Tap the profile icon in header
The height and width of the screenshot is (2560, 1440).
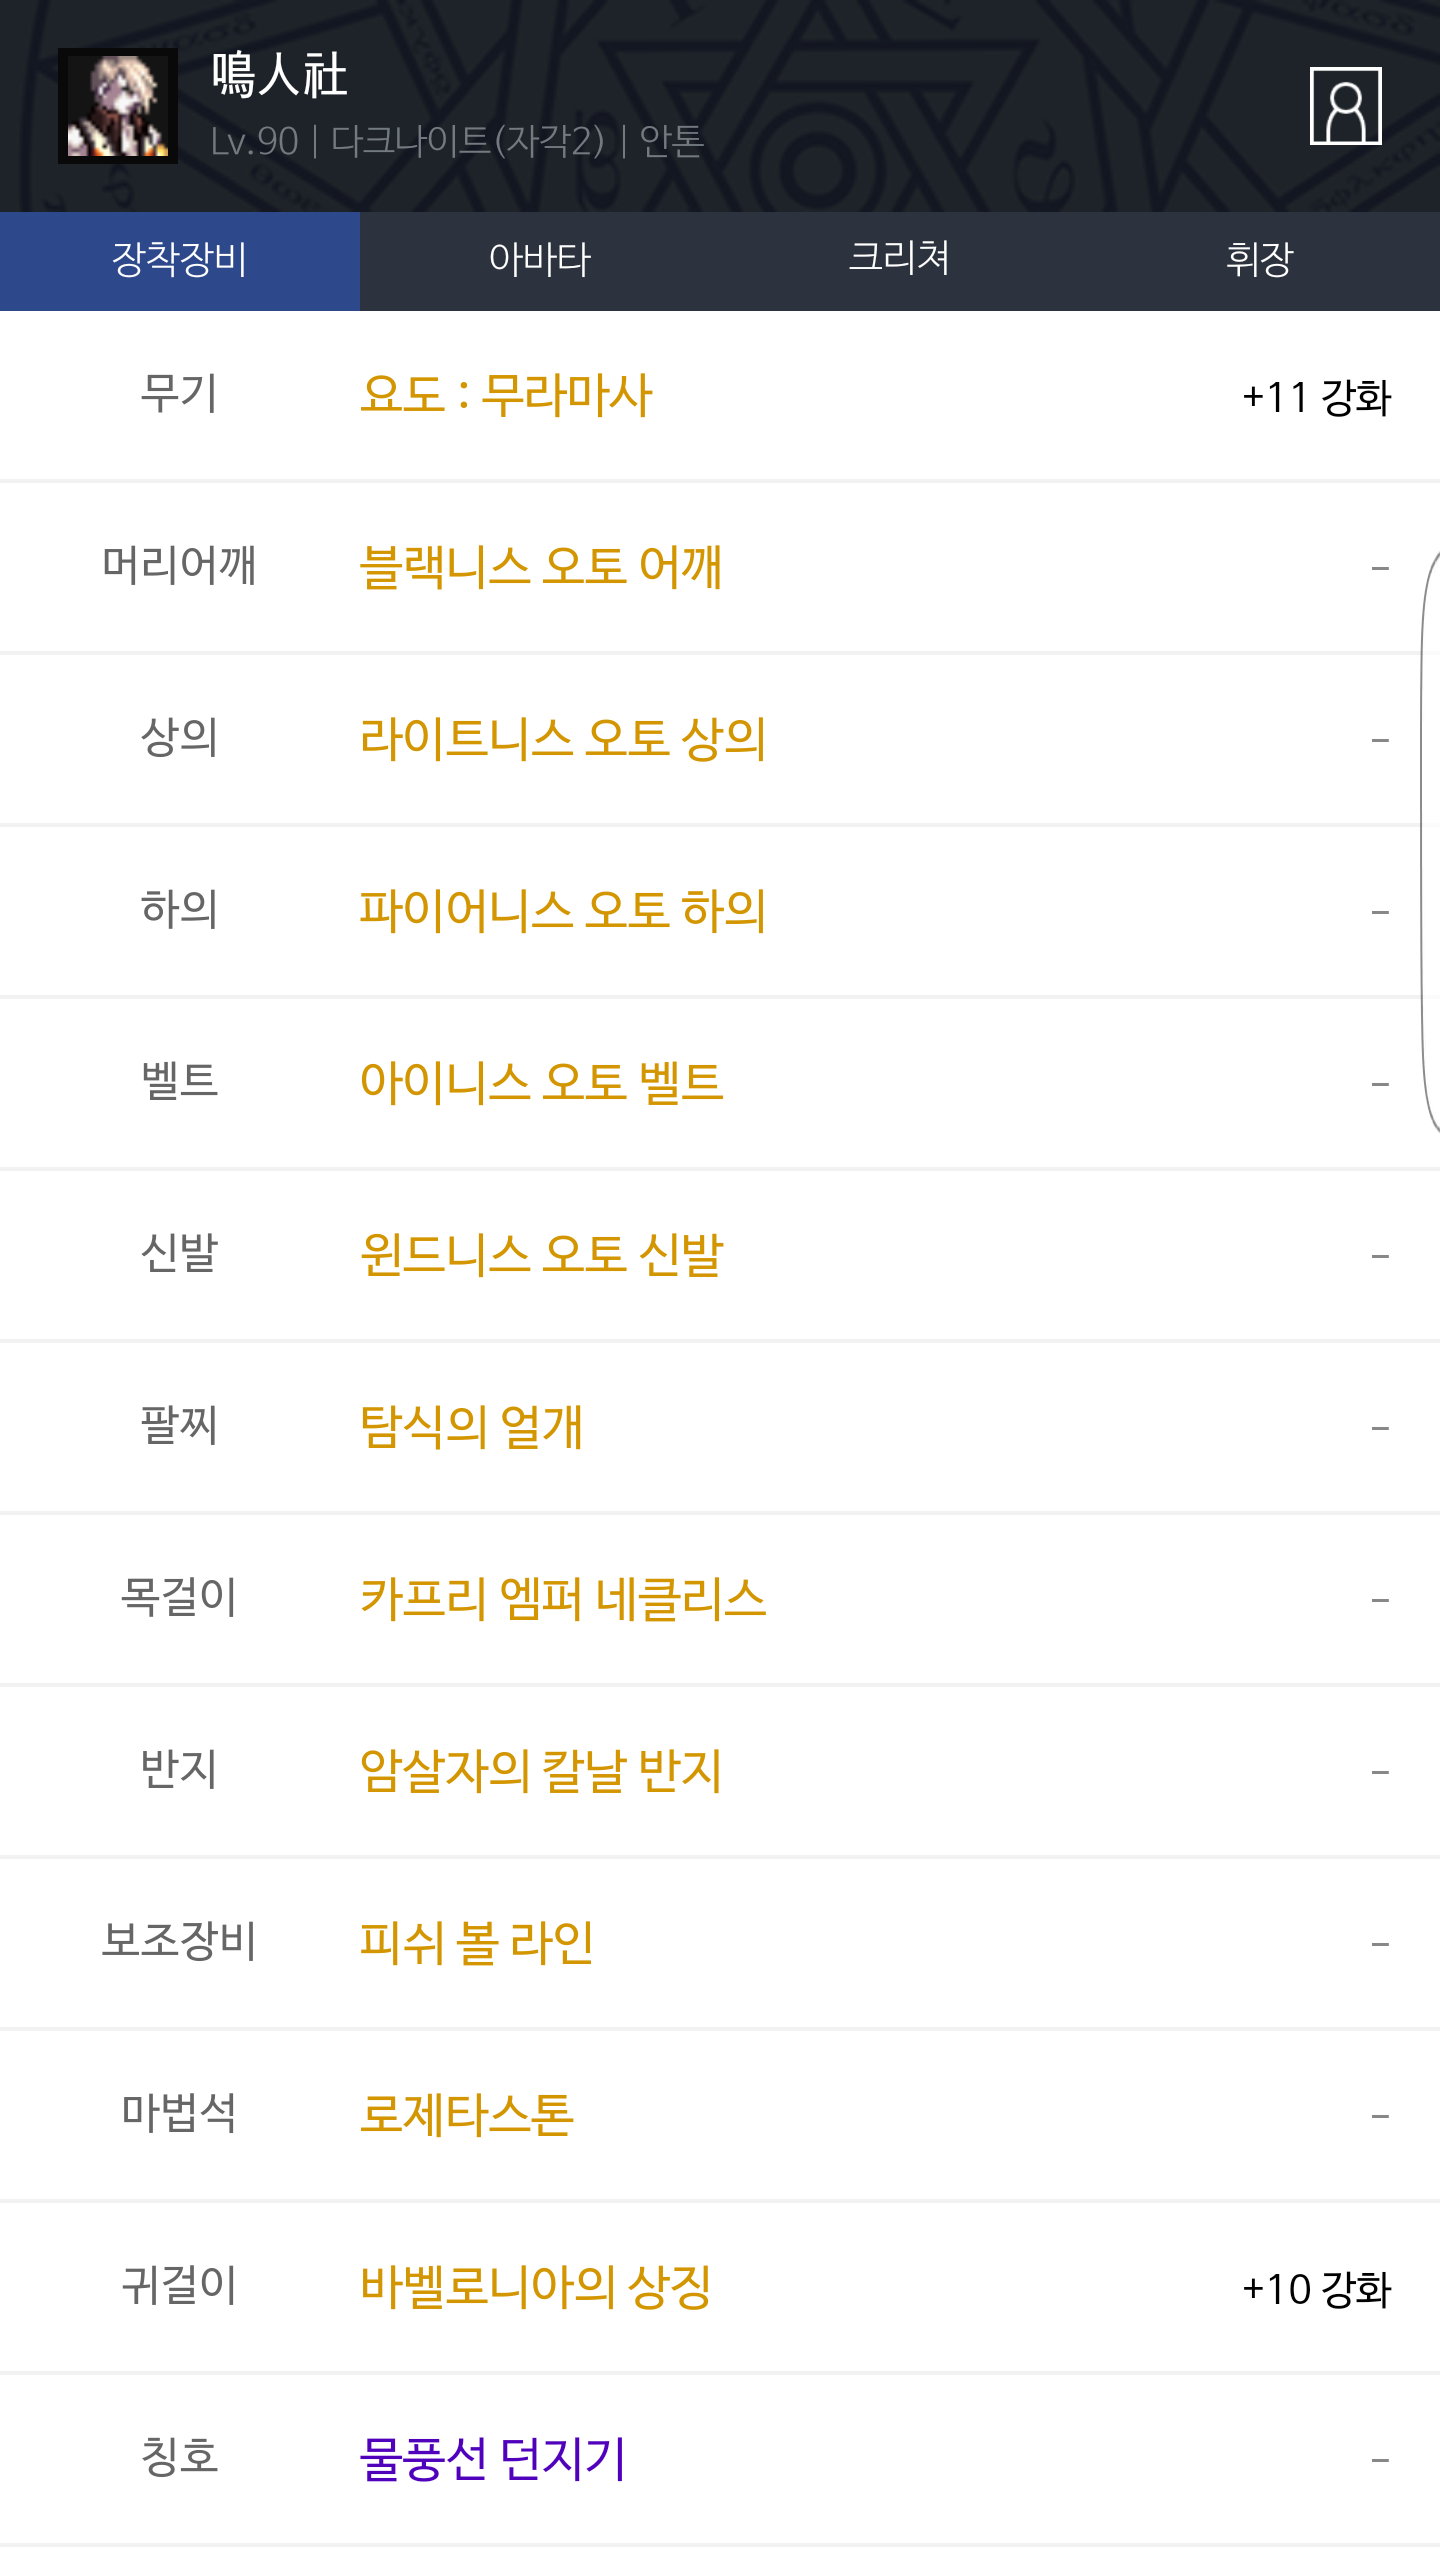(x=1345, y=106)
